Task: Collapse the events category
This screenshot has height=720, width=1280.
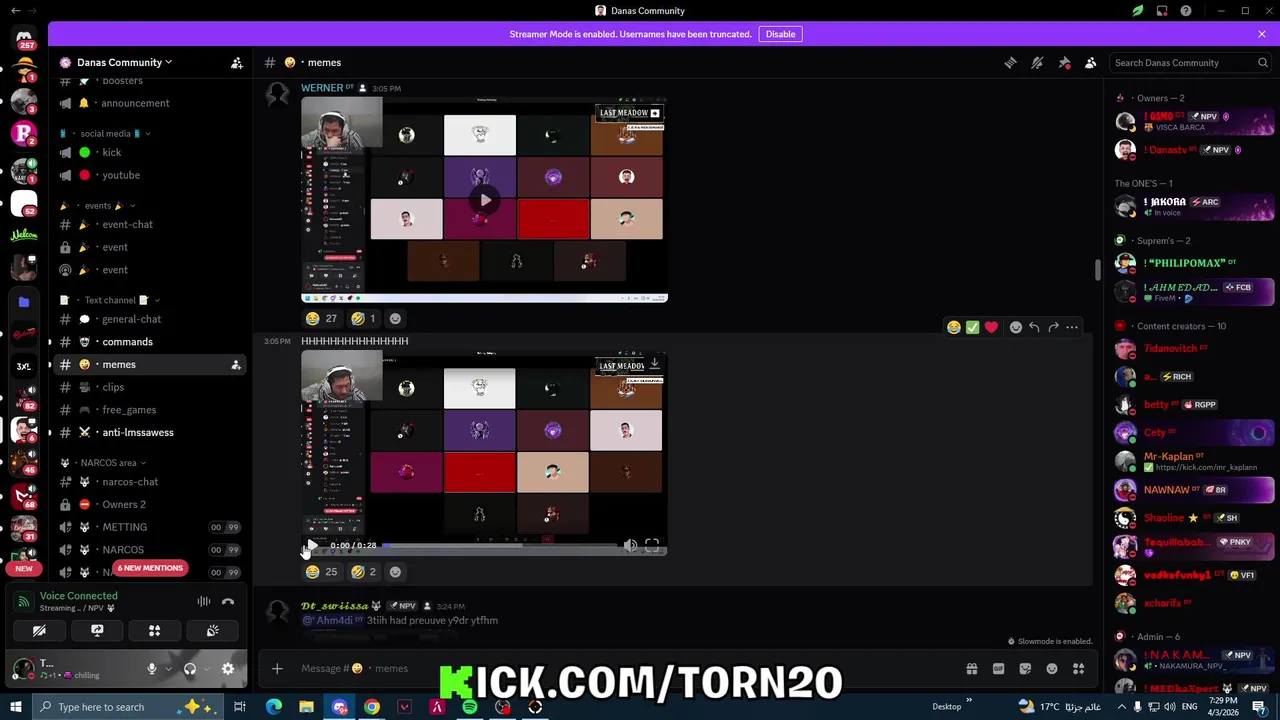Action: click(98, 205)
